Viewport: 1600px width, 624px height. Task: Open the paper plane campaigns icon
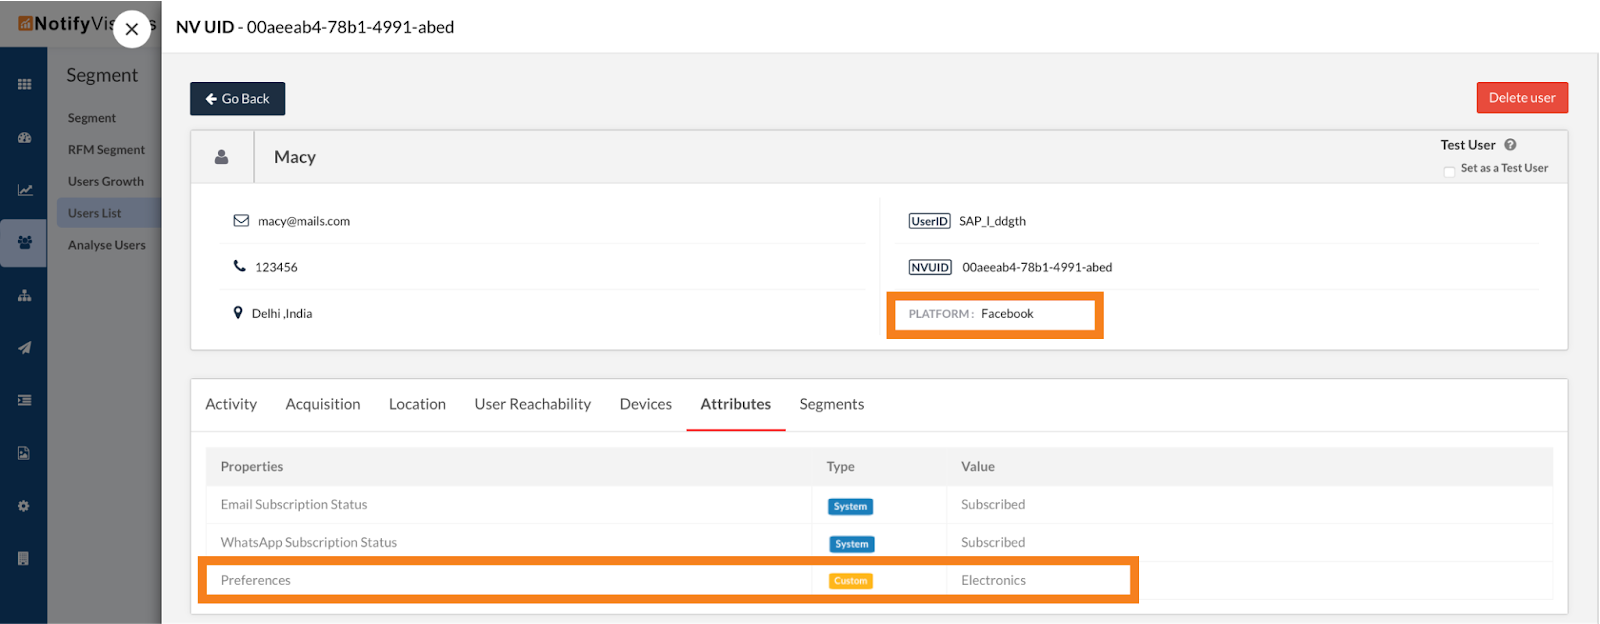tap(24, 348)
